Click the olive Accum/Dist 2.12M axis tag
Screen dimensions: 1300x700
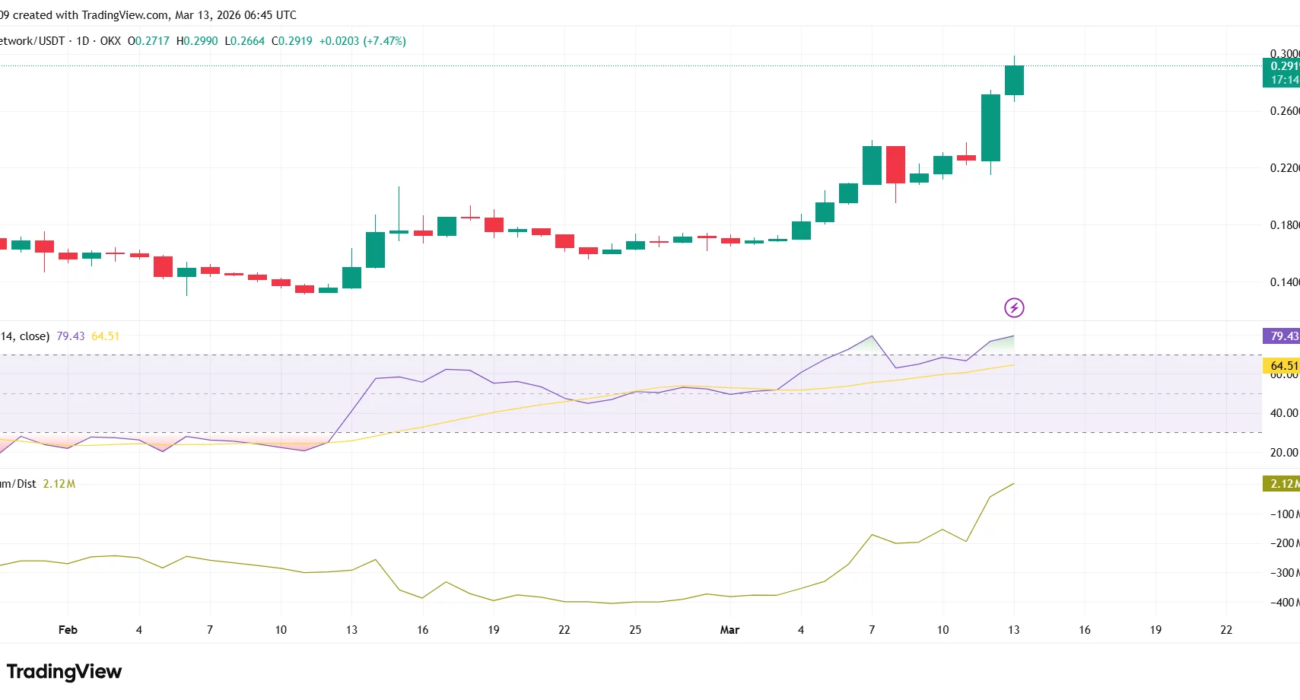click(1280, 484)
